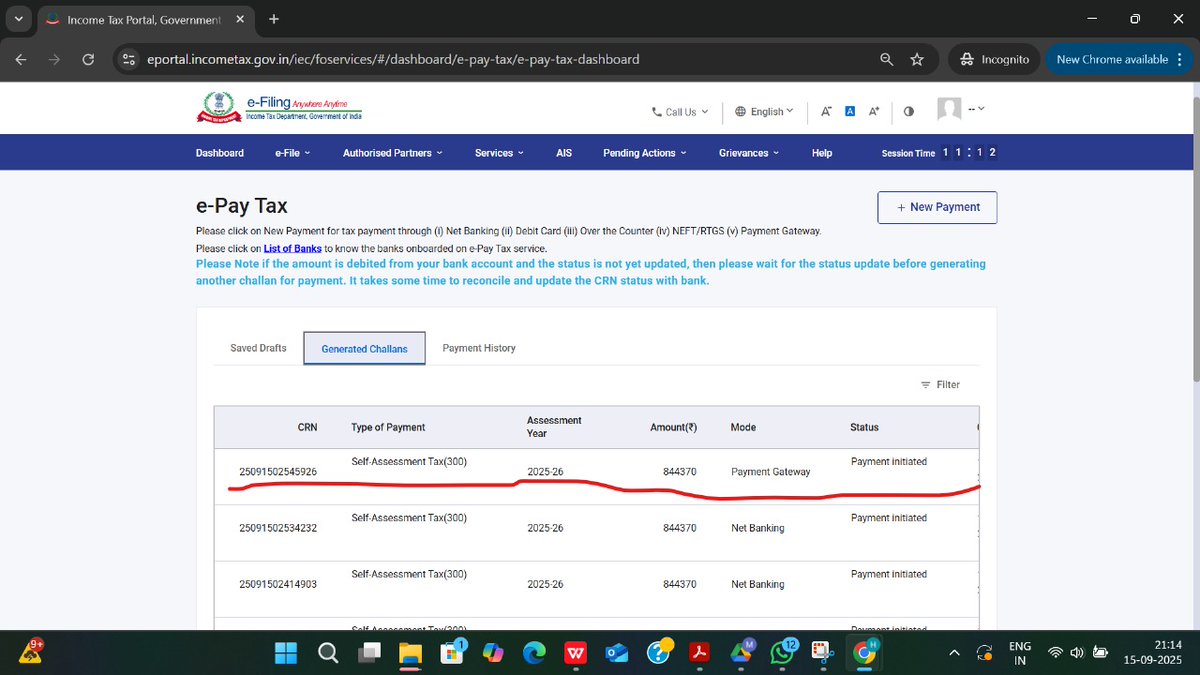Open the Call Us dropdown
The width and height of the screenshot is (1200, 675).
[680, 112]
